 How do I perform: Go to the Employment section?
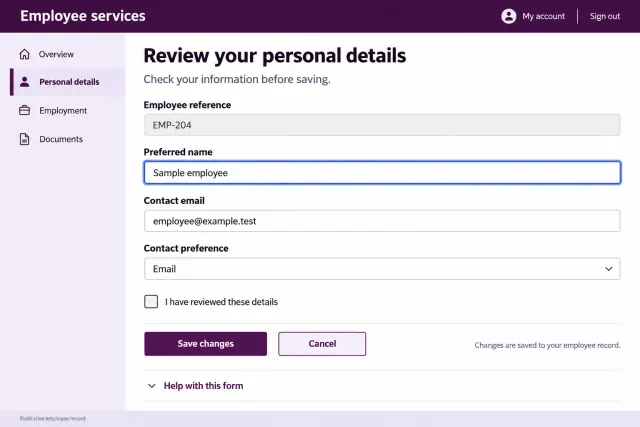point(68,110)
